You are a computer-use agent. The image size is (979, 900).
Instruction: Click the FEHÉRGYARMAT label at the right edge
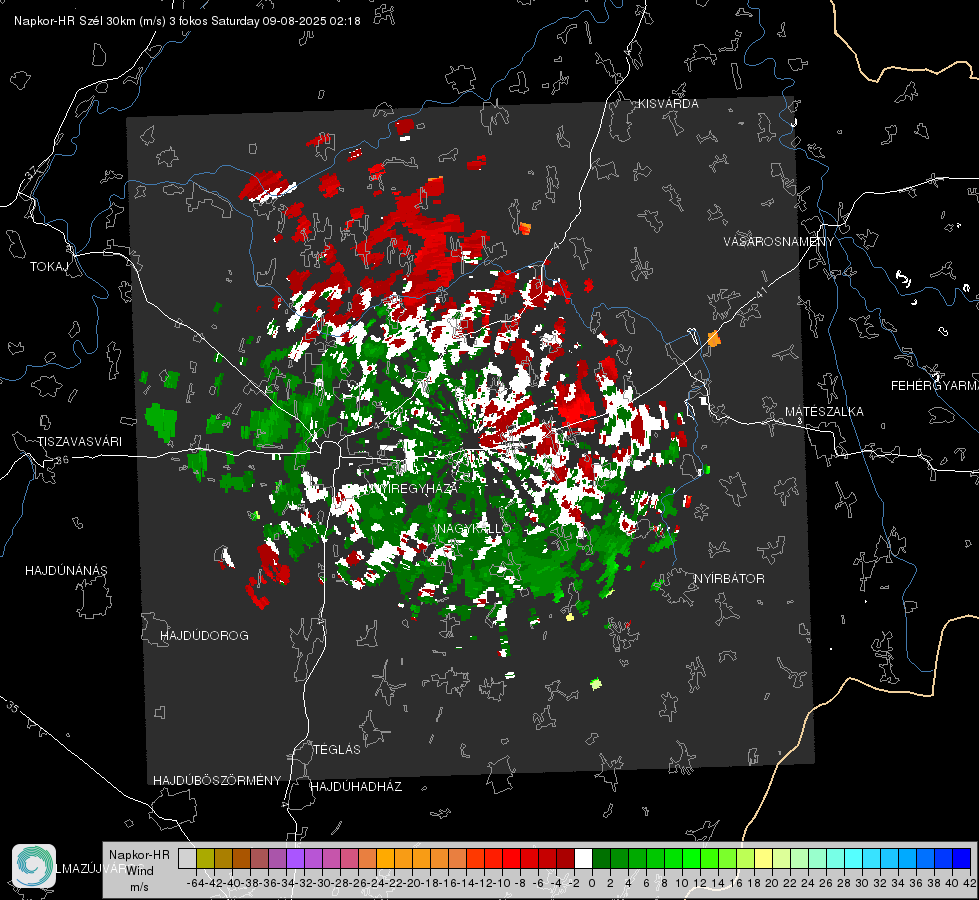click(x=934, y=386)
